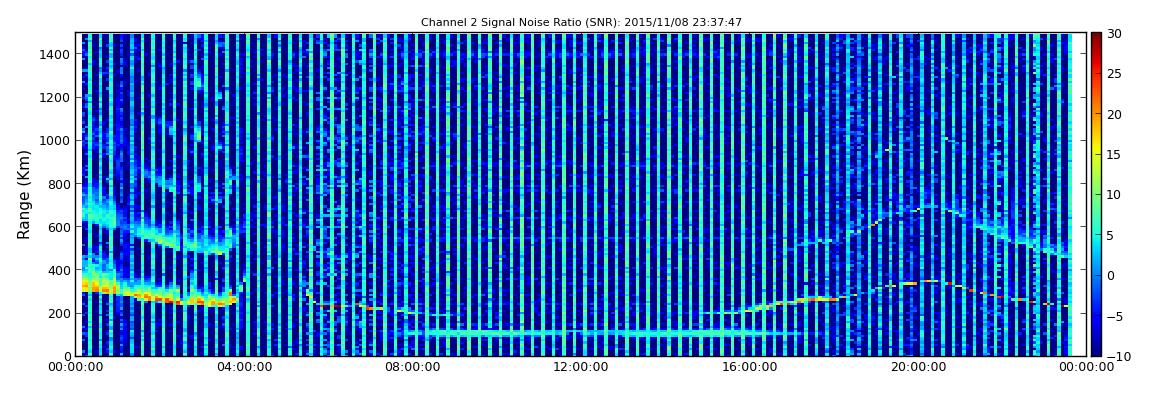The width and height of the screenshot is (1150, 407).
Task: Click the colorbar value 30
Action: [x=1115, y=34]
